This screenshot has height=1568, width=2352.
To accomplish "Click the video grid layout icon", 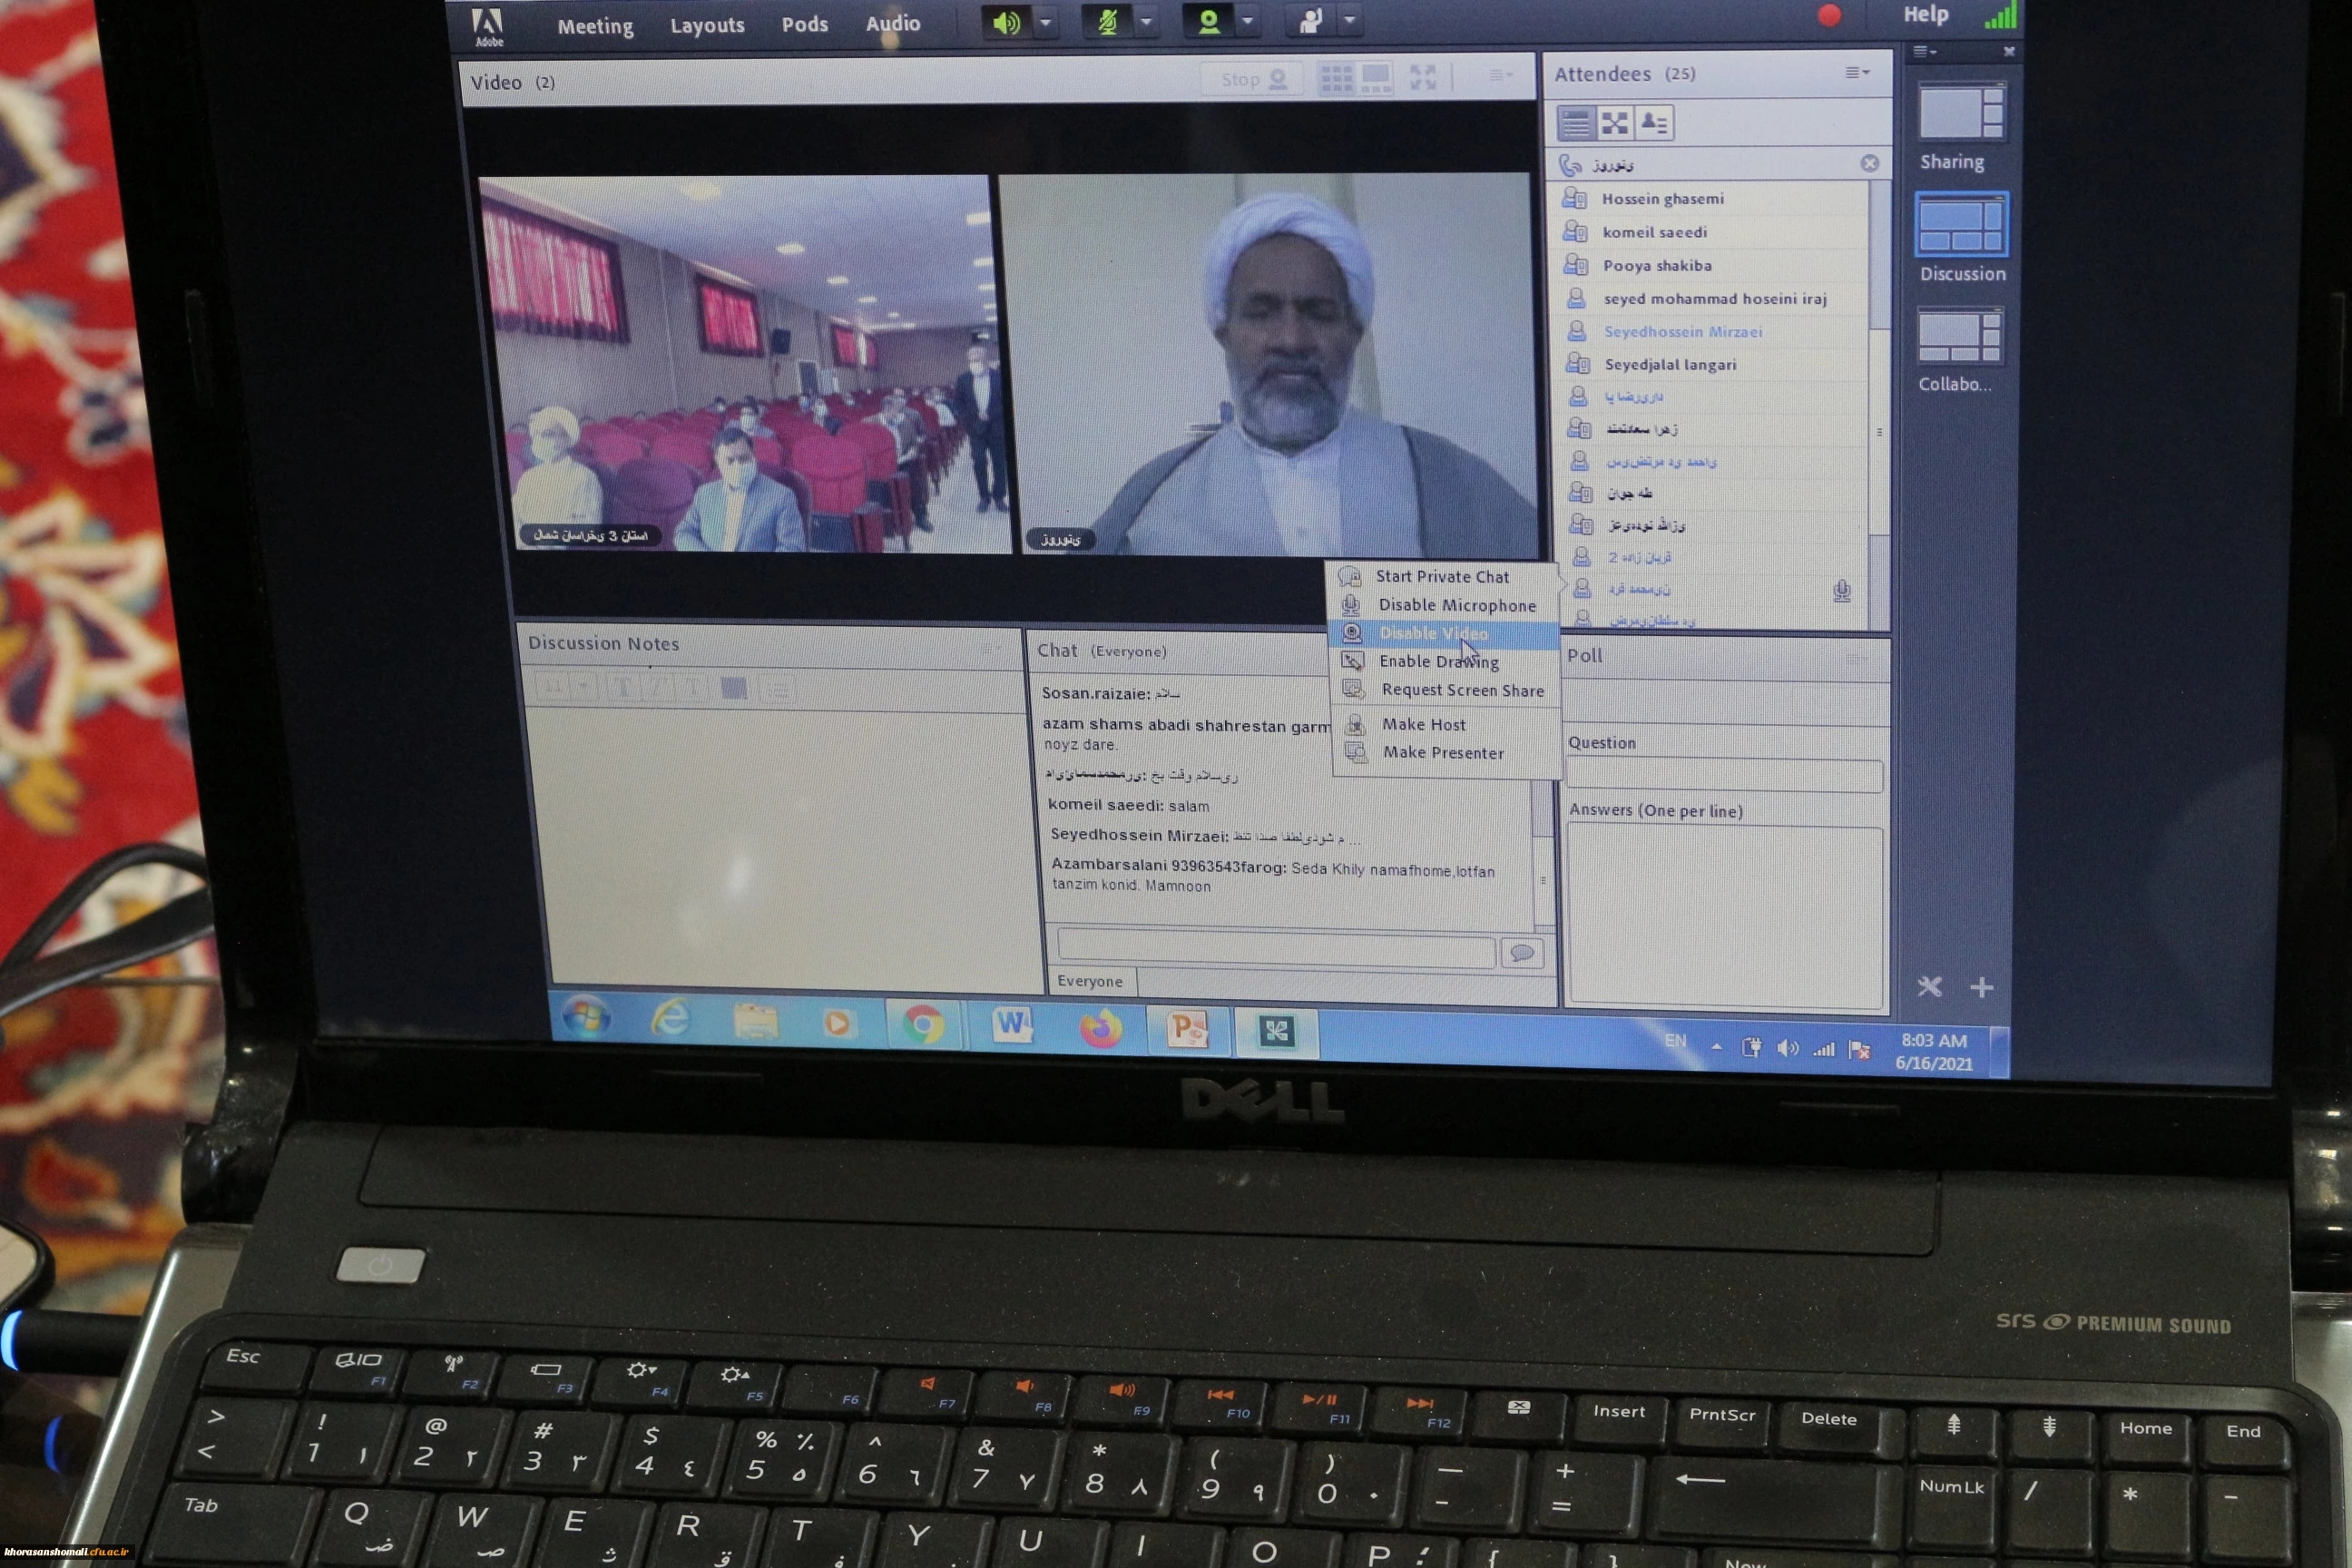I will coord(1336,79).
